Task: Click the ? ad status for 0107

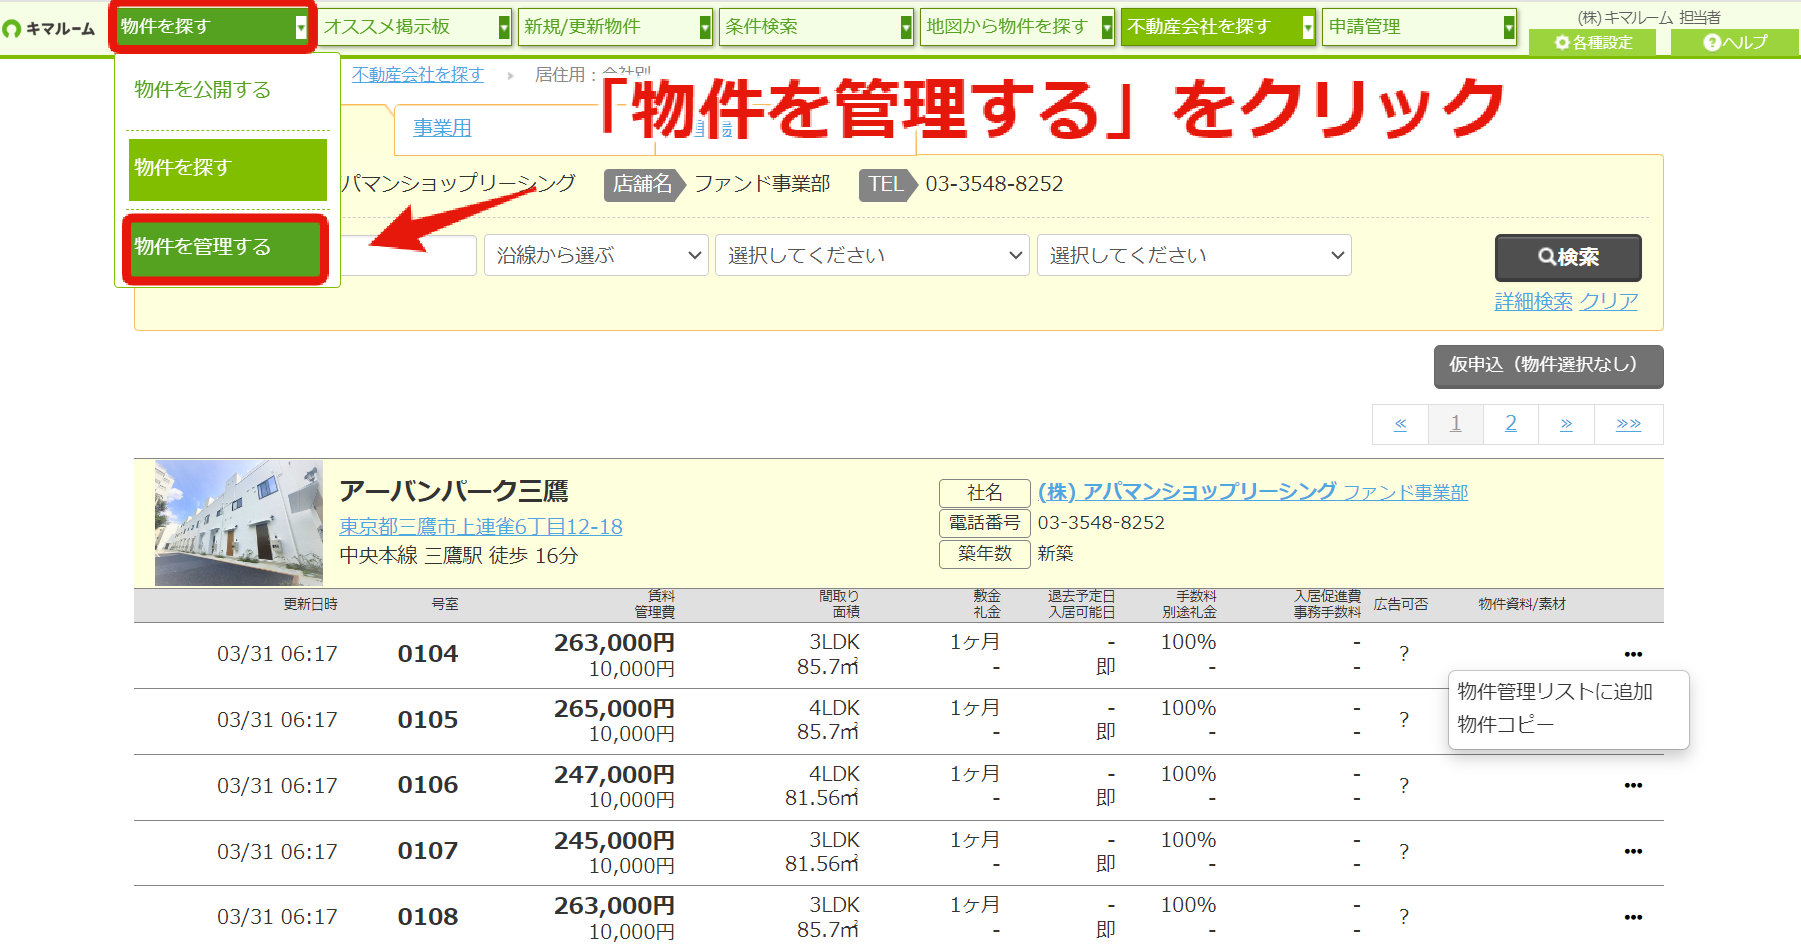Action: pos(1404,852)
